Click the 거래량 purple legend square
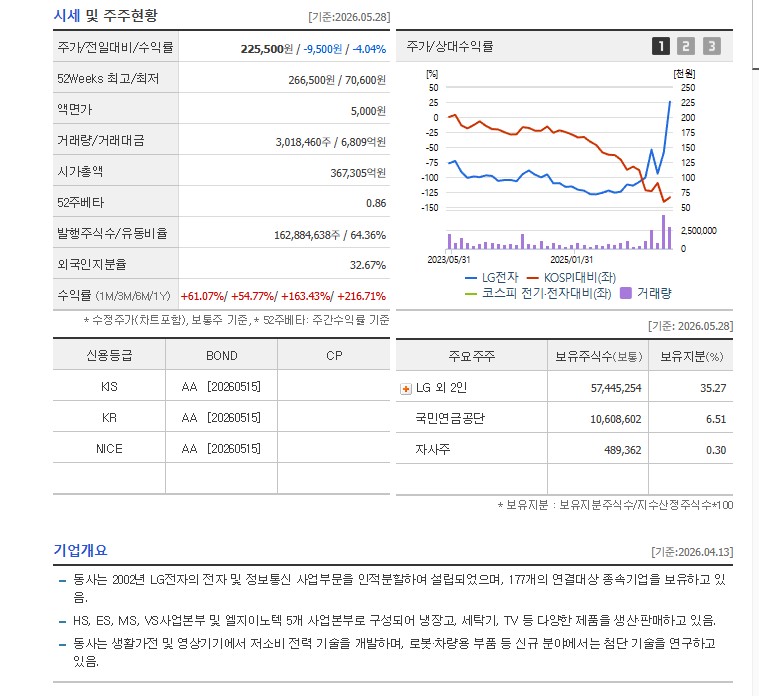 pyautogui.click(x=626, y=293)
